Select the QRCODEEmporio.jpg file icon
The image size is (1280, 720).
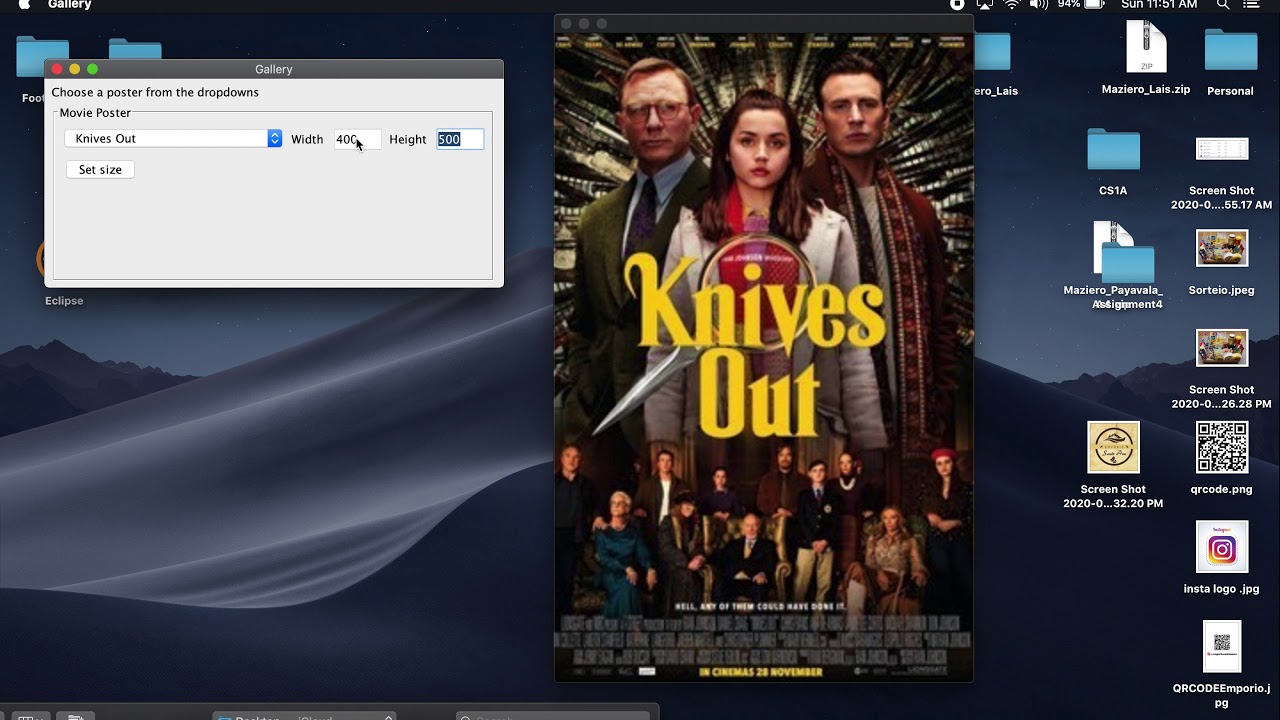pos(1222,647)
